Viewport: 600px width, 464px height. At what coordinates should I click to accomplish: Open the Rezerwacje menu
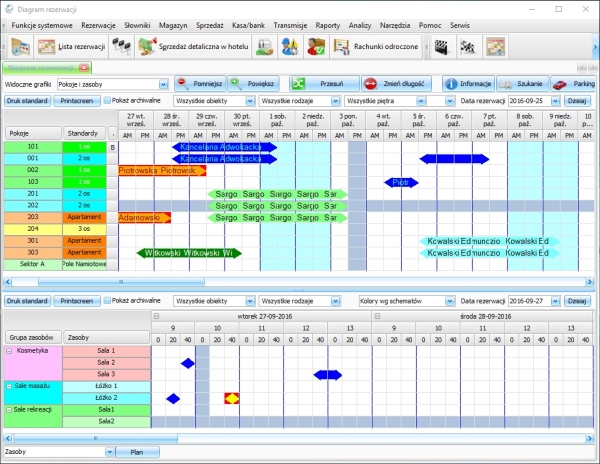98,24
